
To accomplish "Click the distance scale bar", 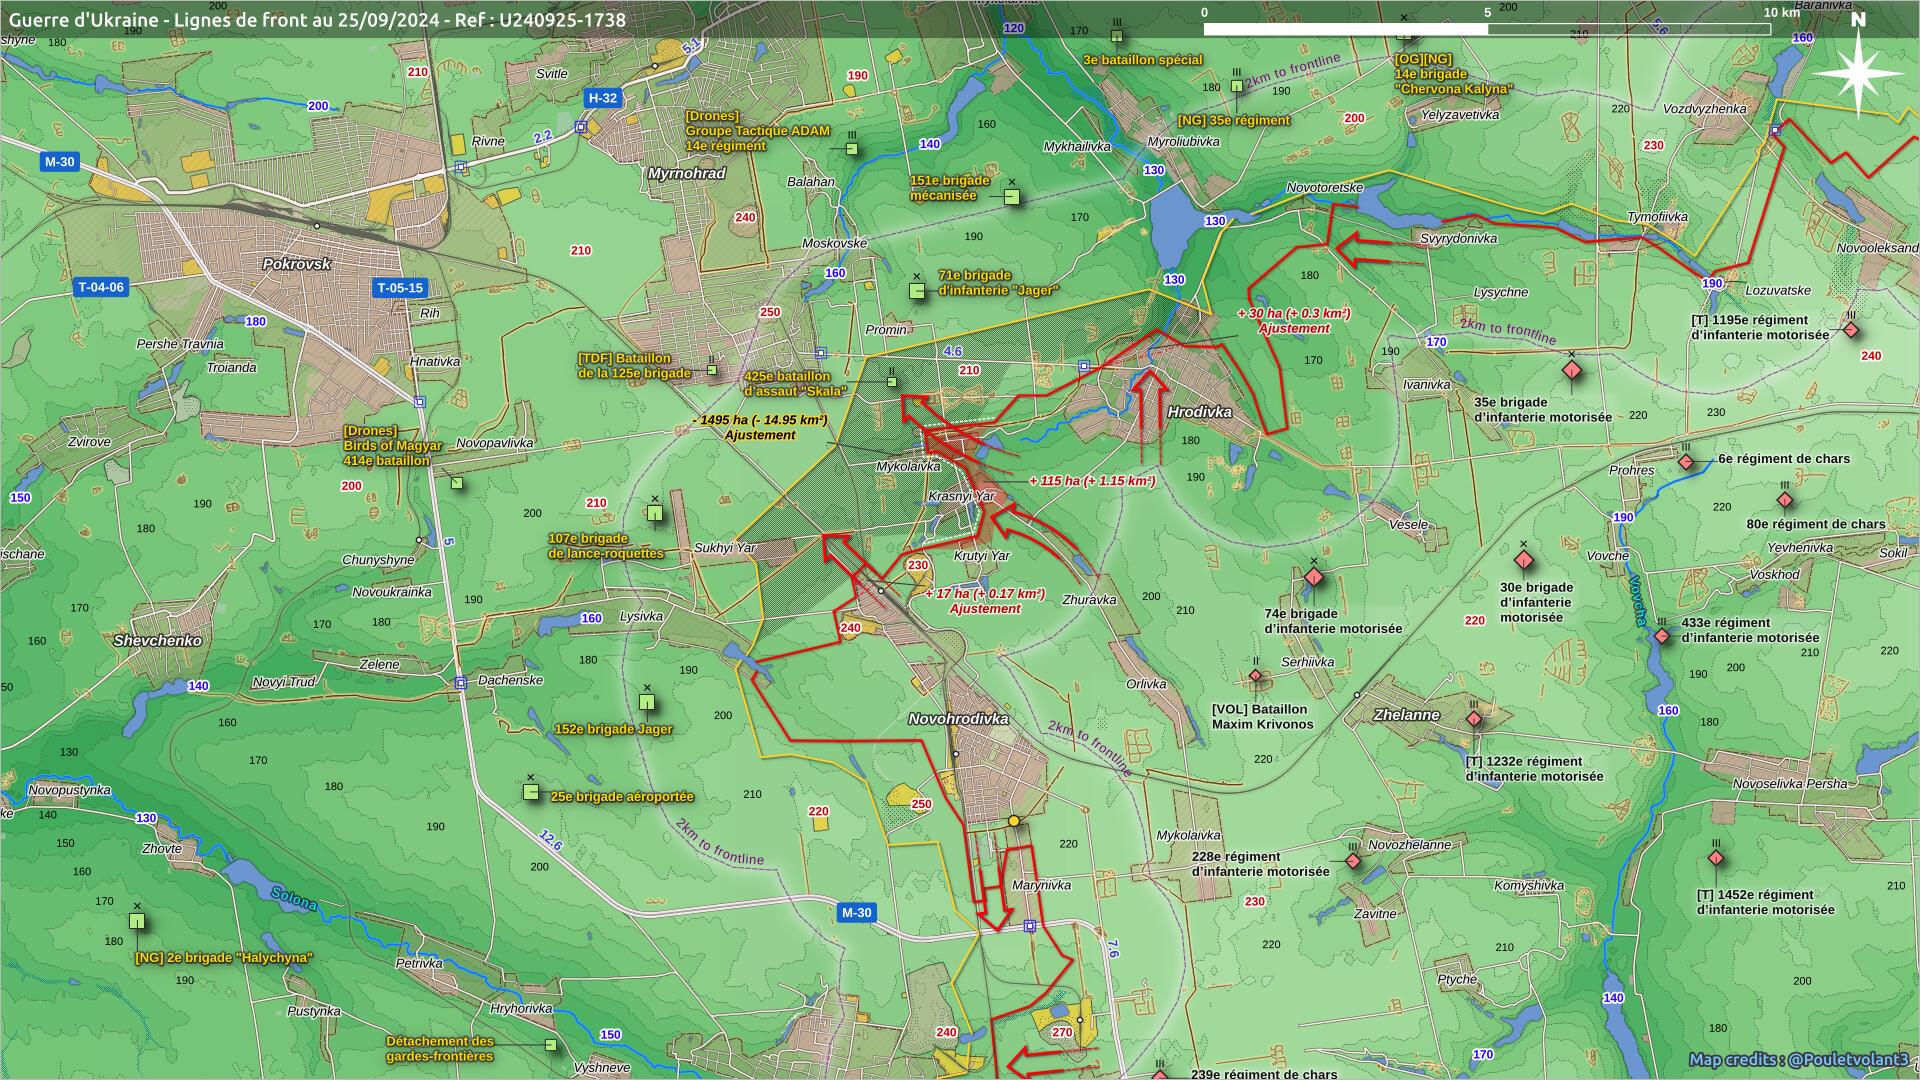I will (x=1486, y=29).
